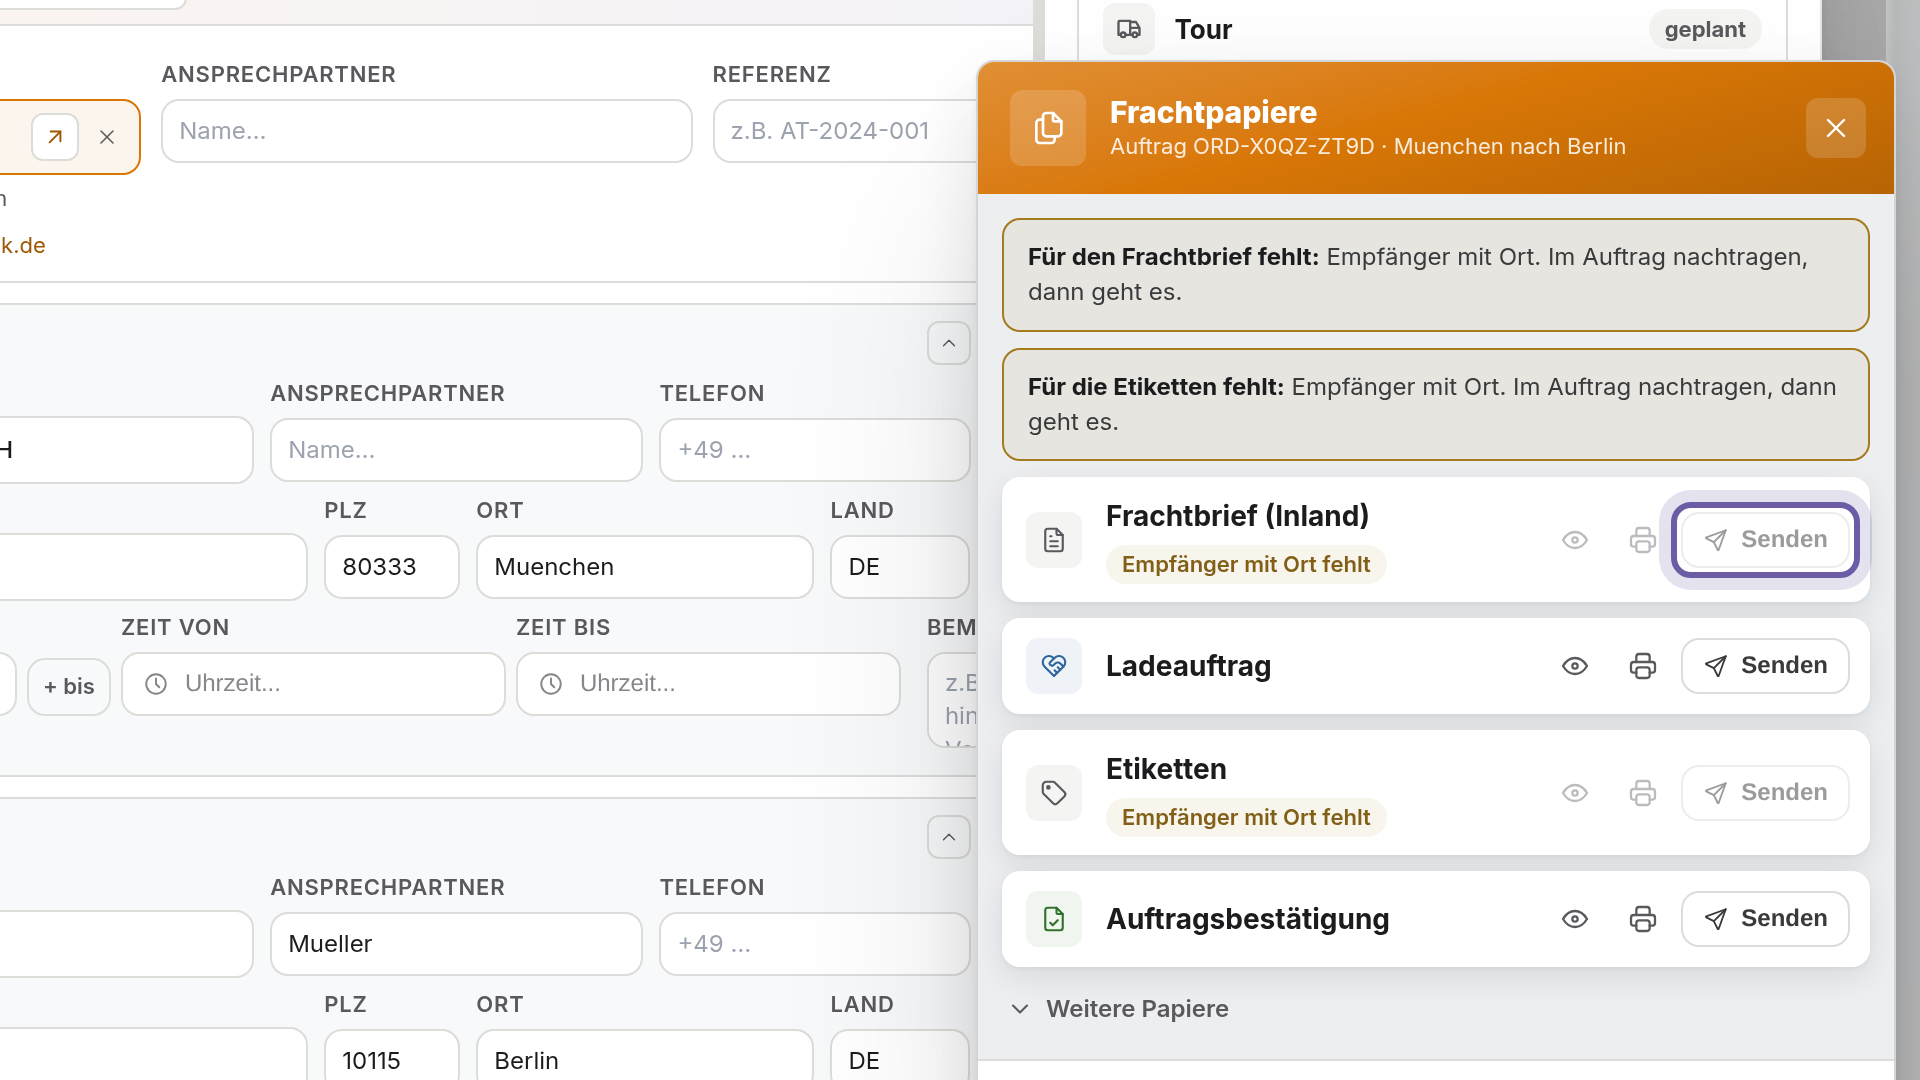Open the Zeit von time picker
Screen dimensions: 1920x1080
[313, 684]
